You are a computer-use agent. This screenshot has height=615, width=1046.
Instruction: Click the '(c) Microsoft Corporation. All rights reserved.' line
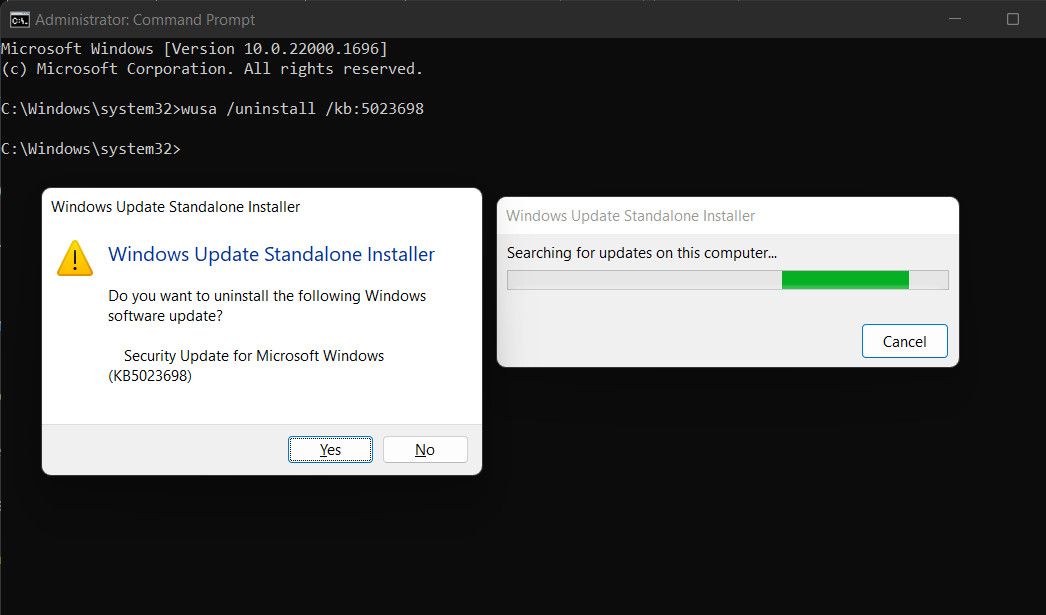point(211,69)
